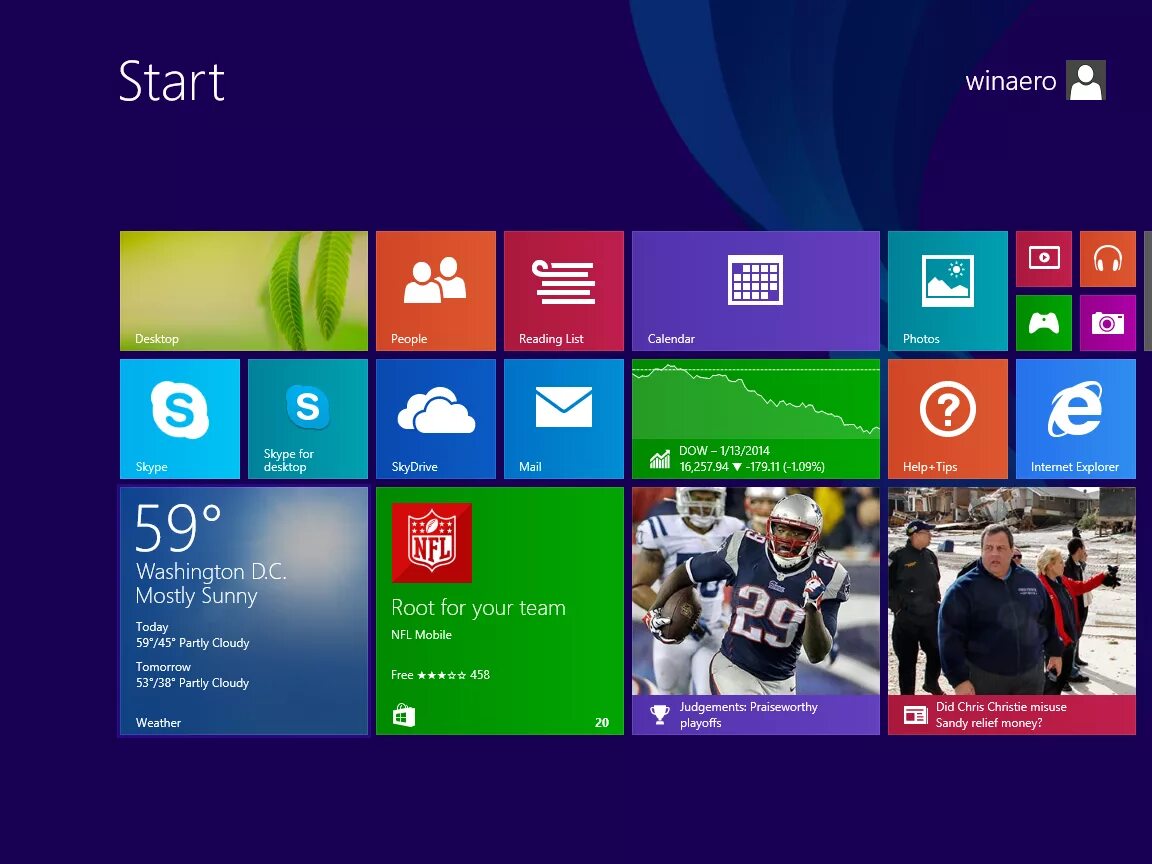
Task: Click the NFL shield logo
Action: coord(432,543)
